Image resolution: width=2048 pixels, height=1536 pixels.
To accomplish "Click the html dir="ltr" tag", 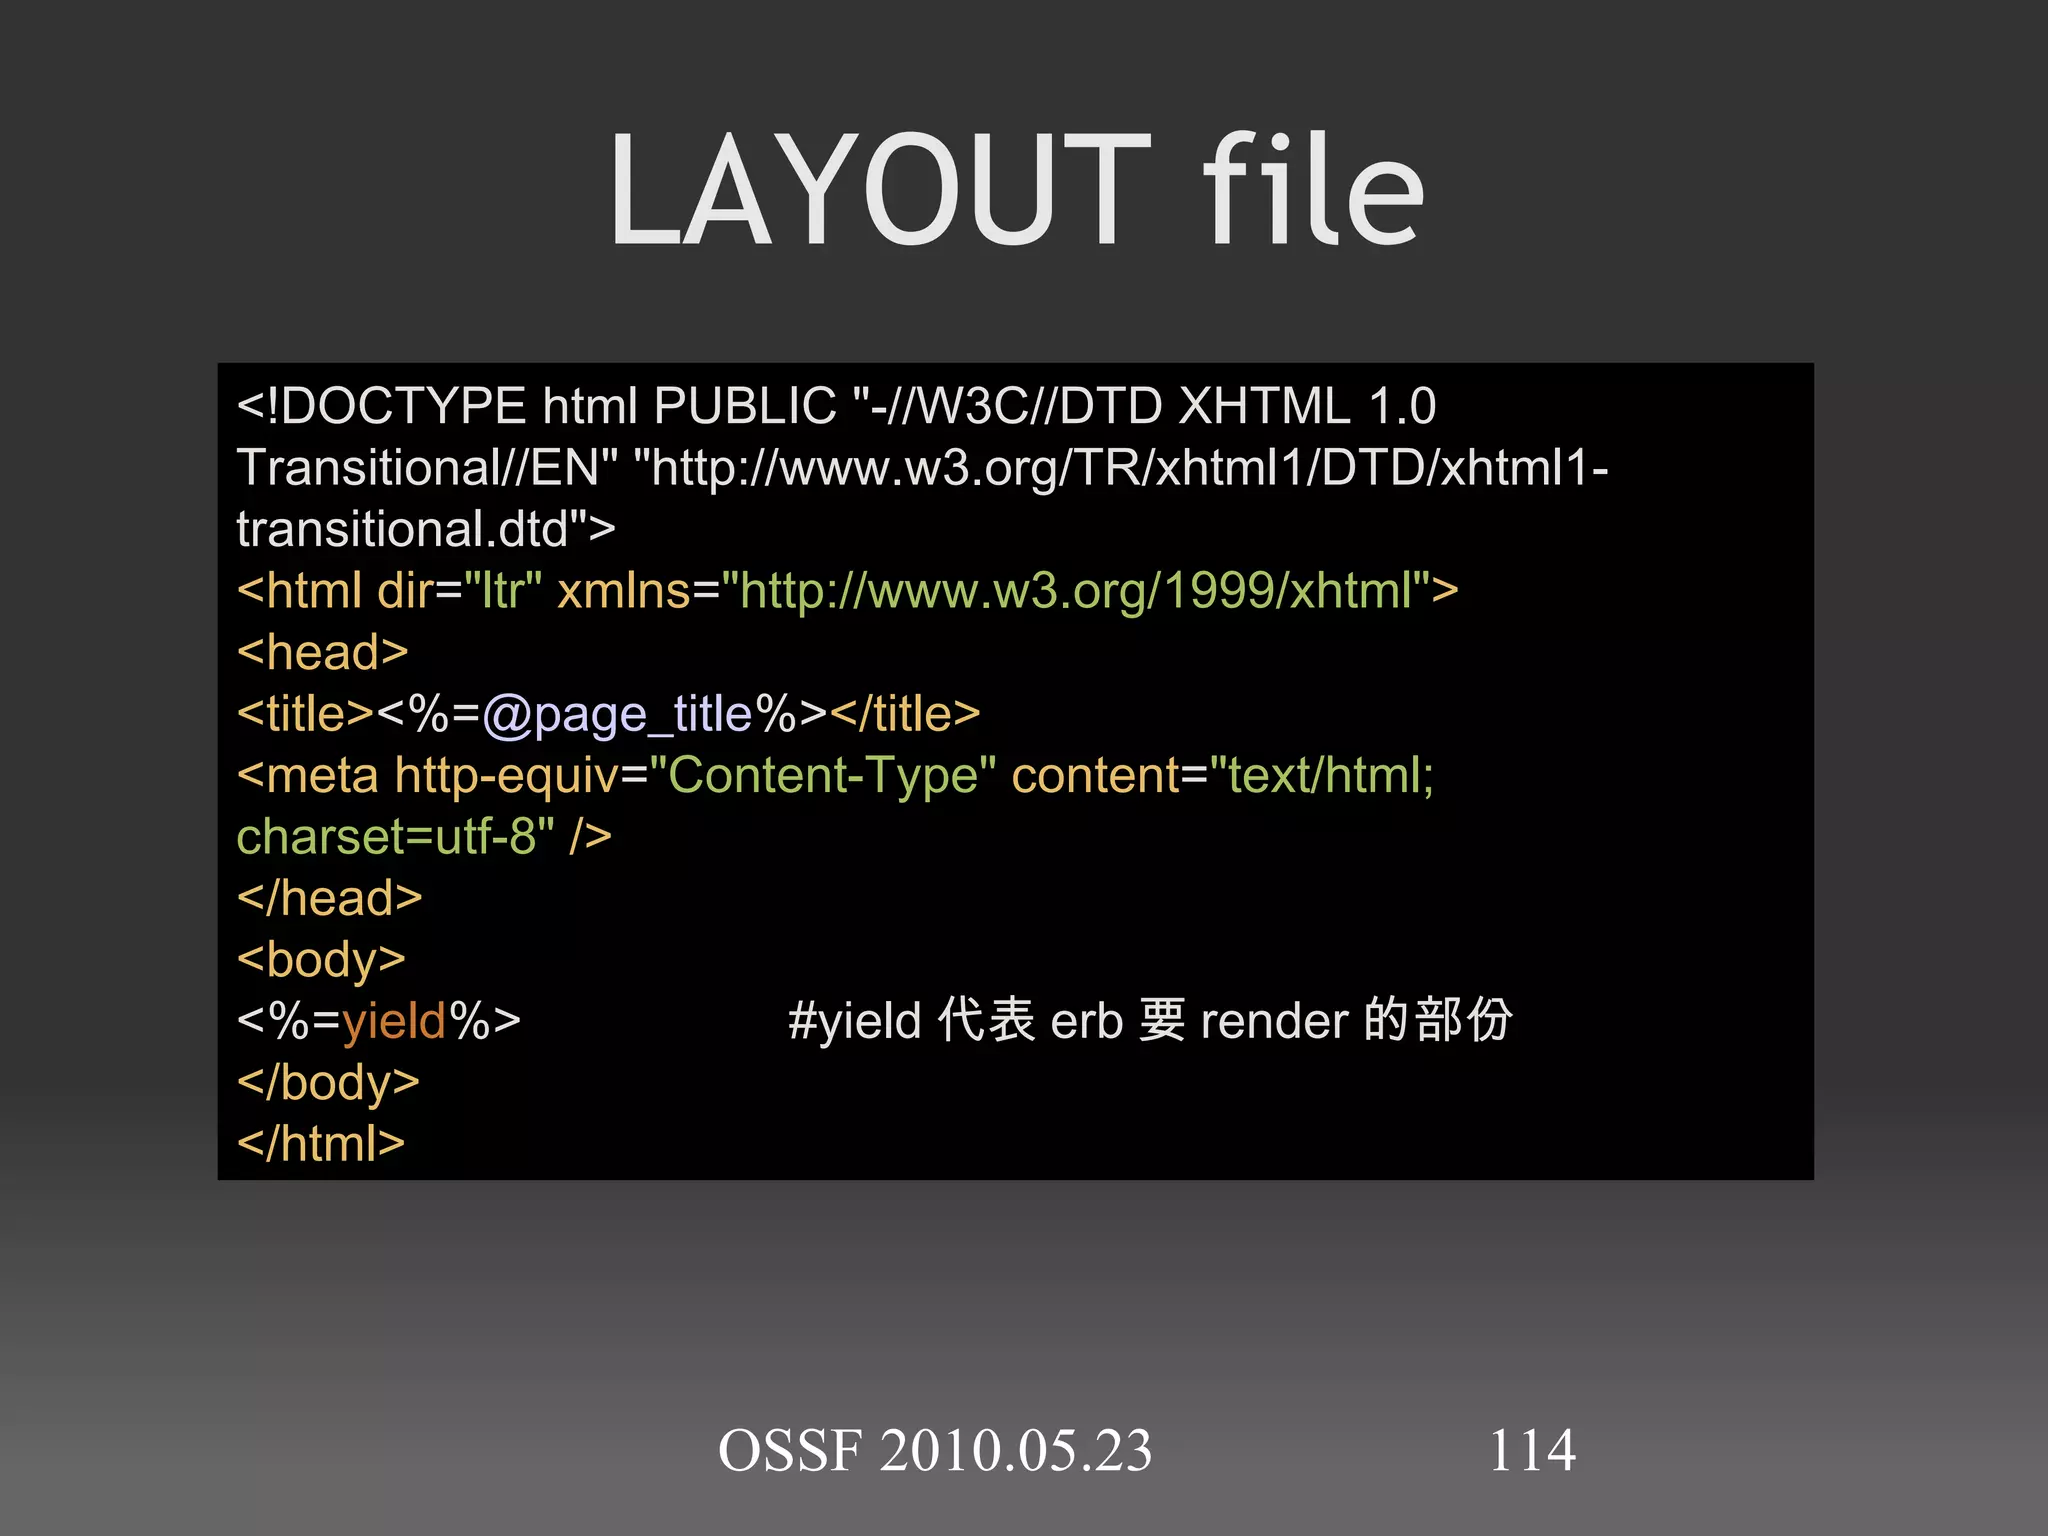I will click(x=390, y=591).
